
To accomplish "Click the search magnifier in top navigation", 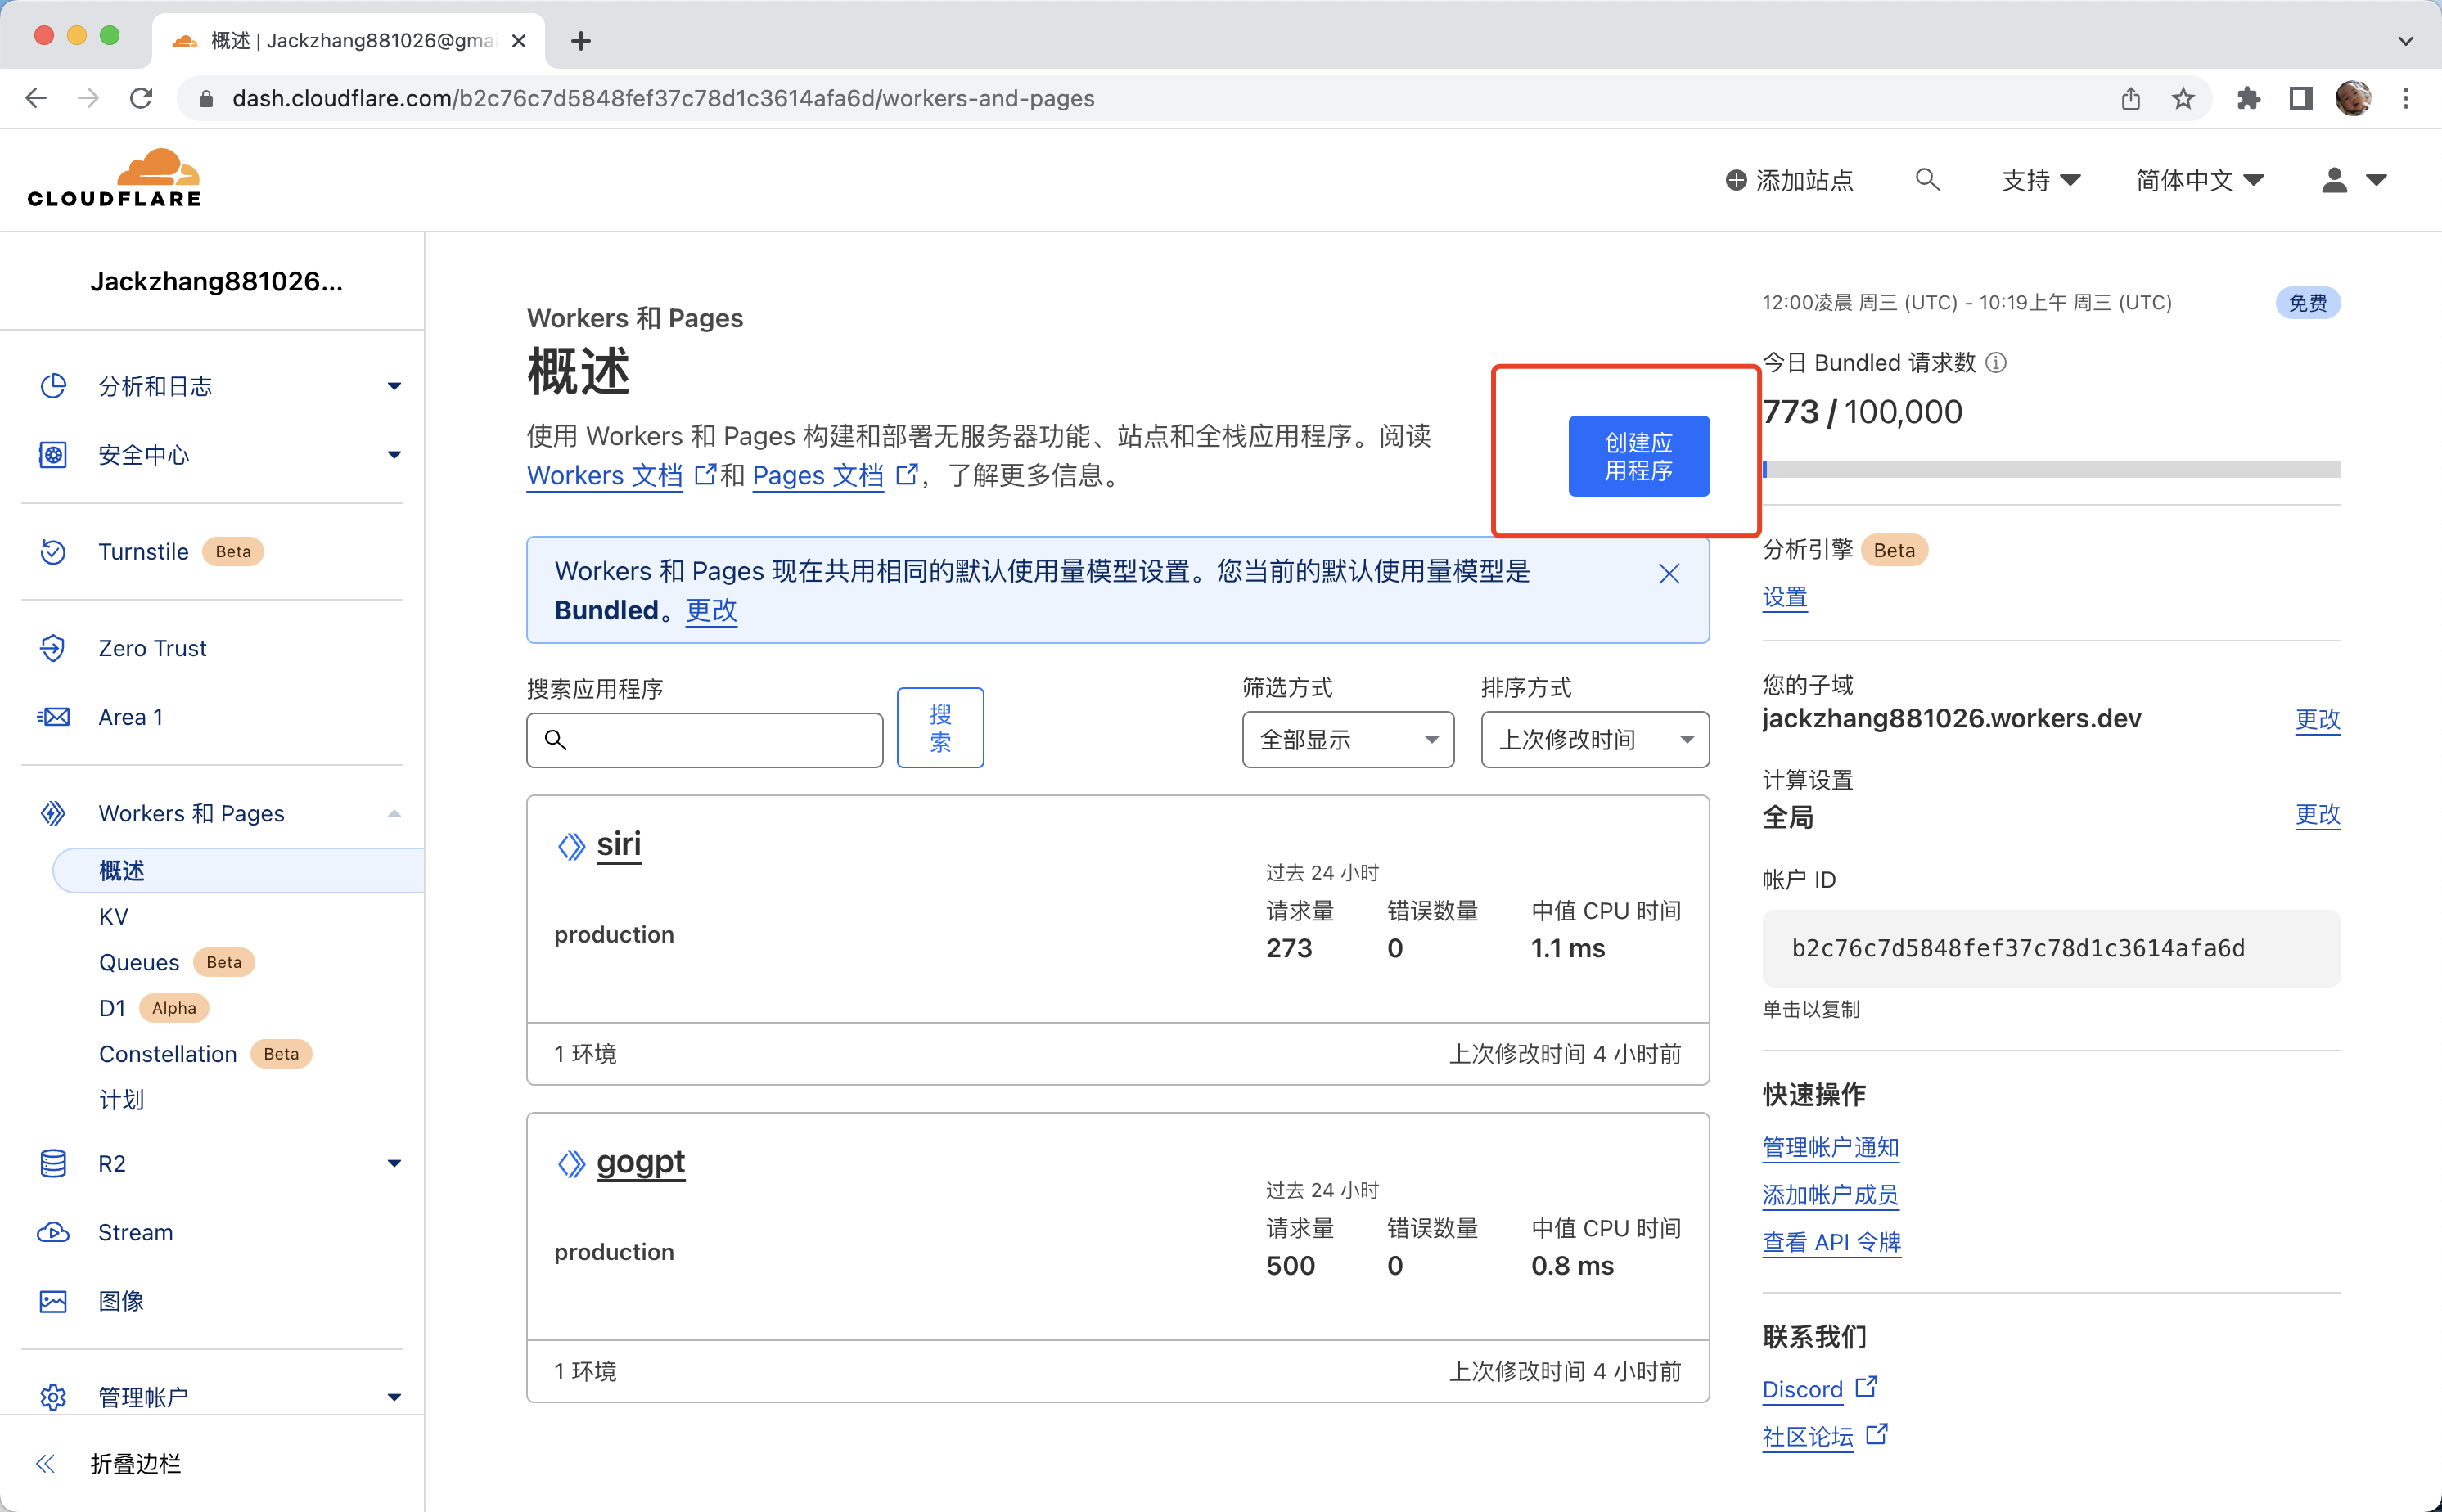I will (x=1927, y=180).
